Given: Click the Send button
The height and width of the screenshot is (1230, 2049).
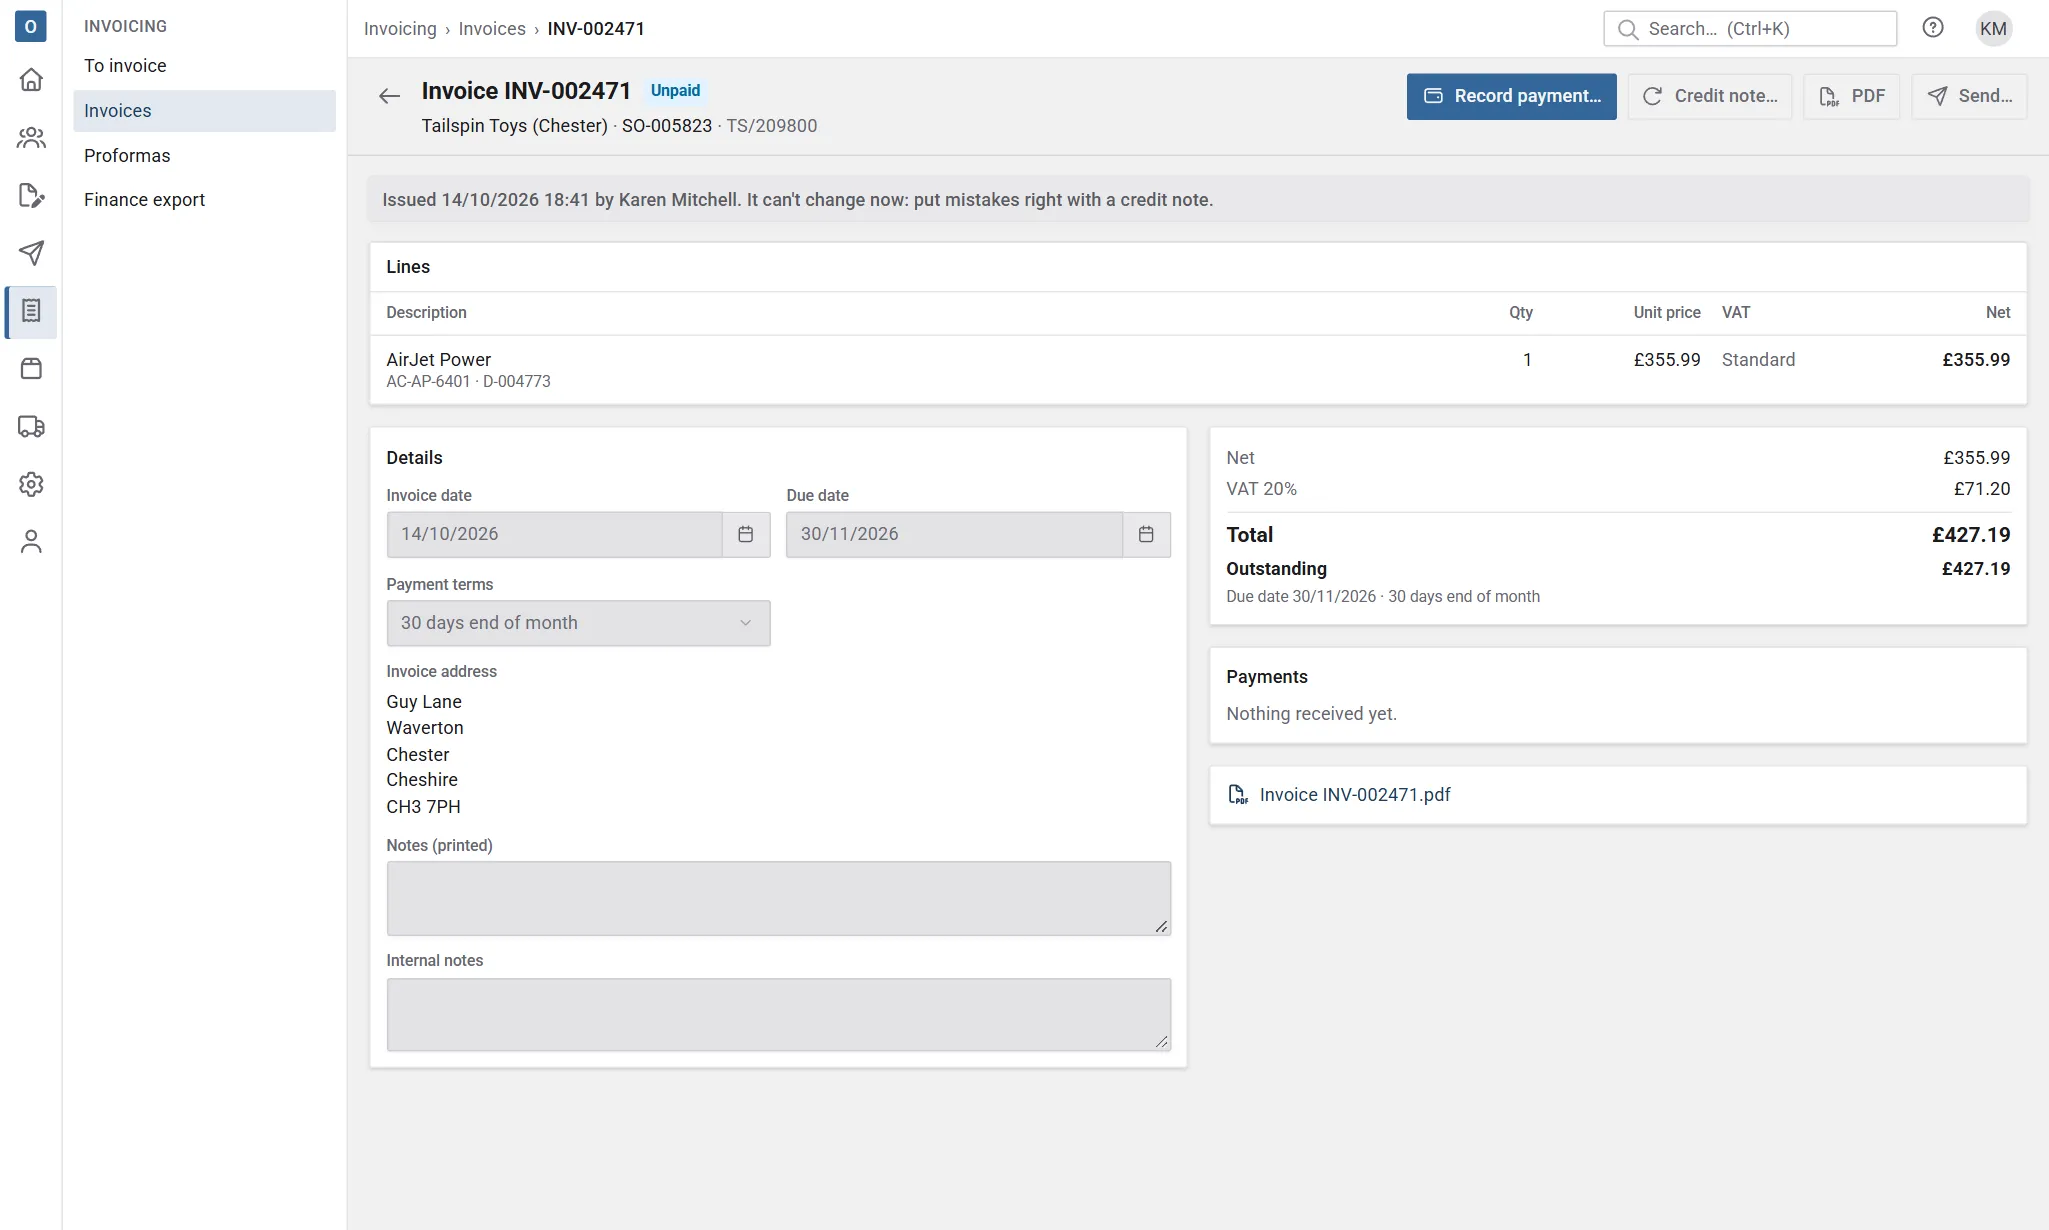Looking at the screenshot, I should pos(1969,96).
